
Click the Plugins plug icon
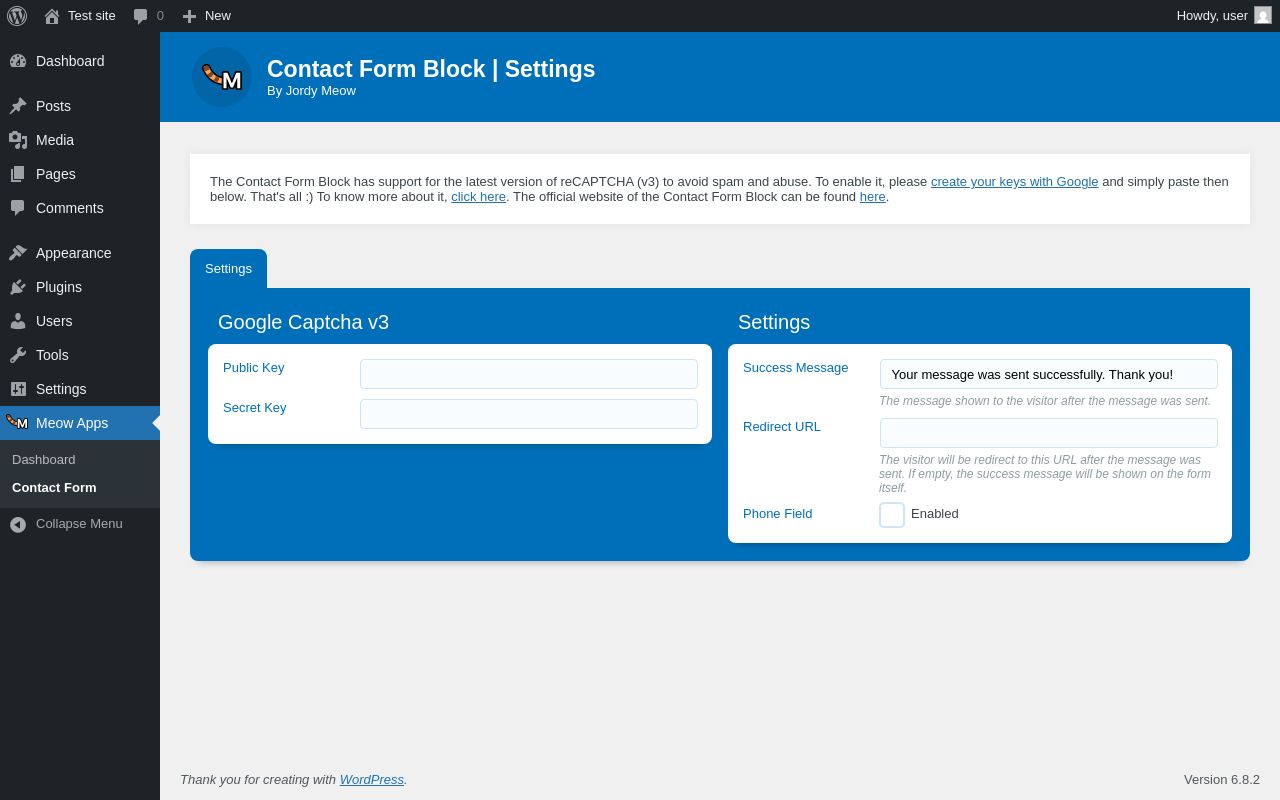click(x=18, y=287)
